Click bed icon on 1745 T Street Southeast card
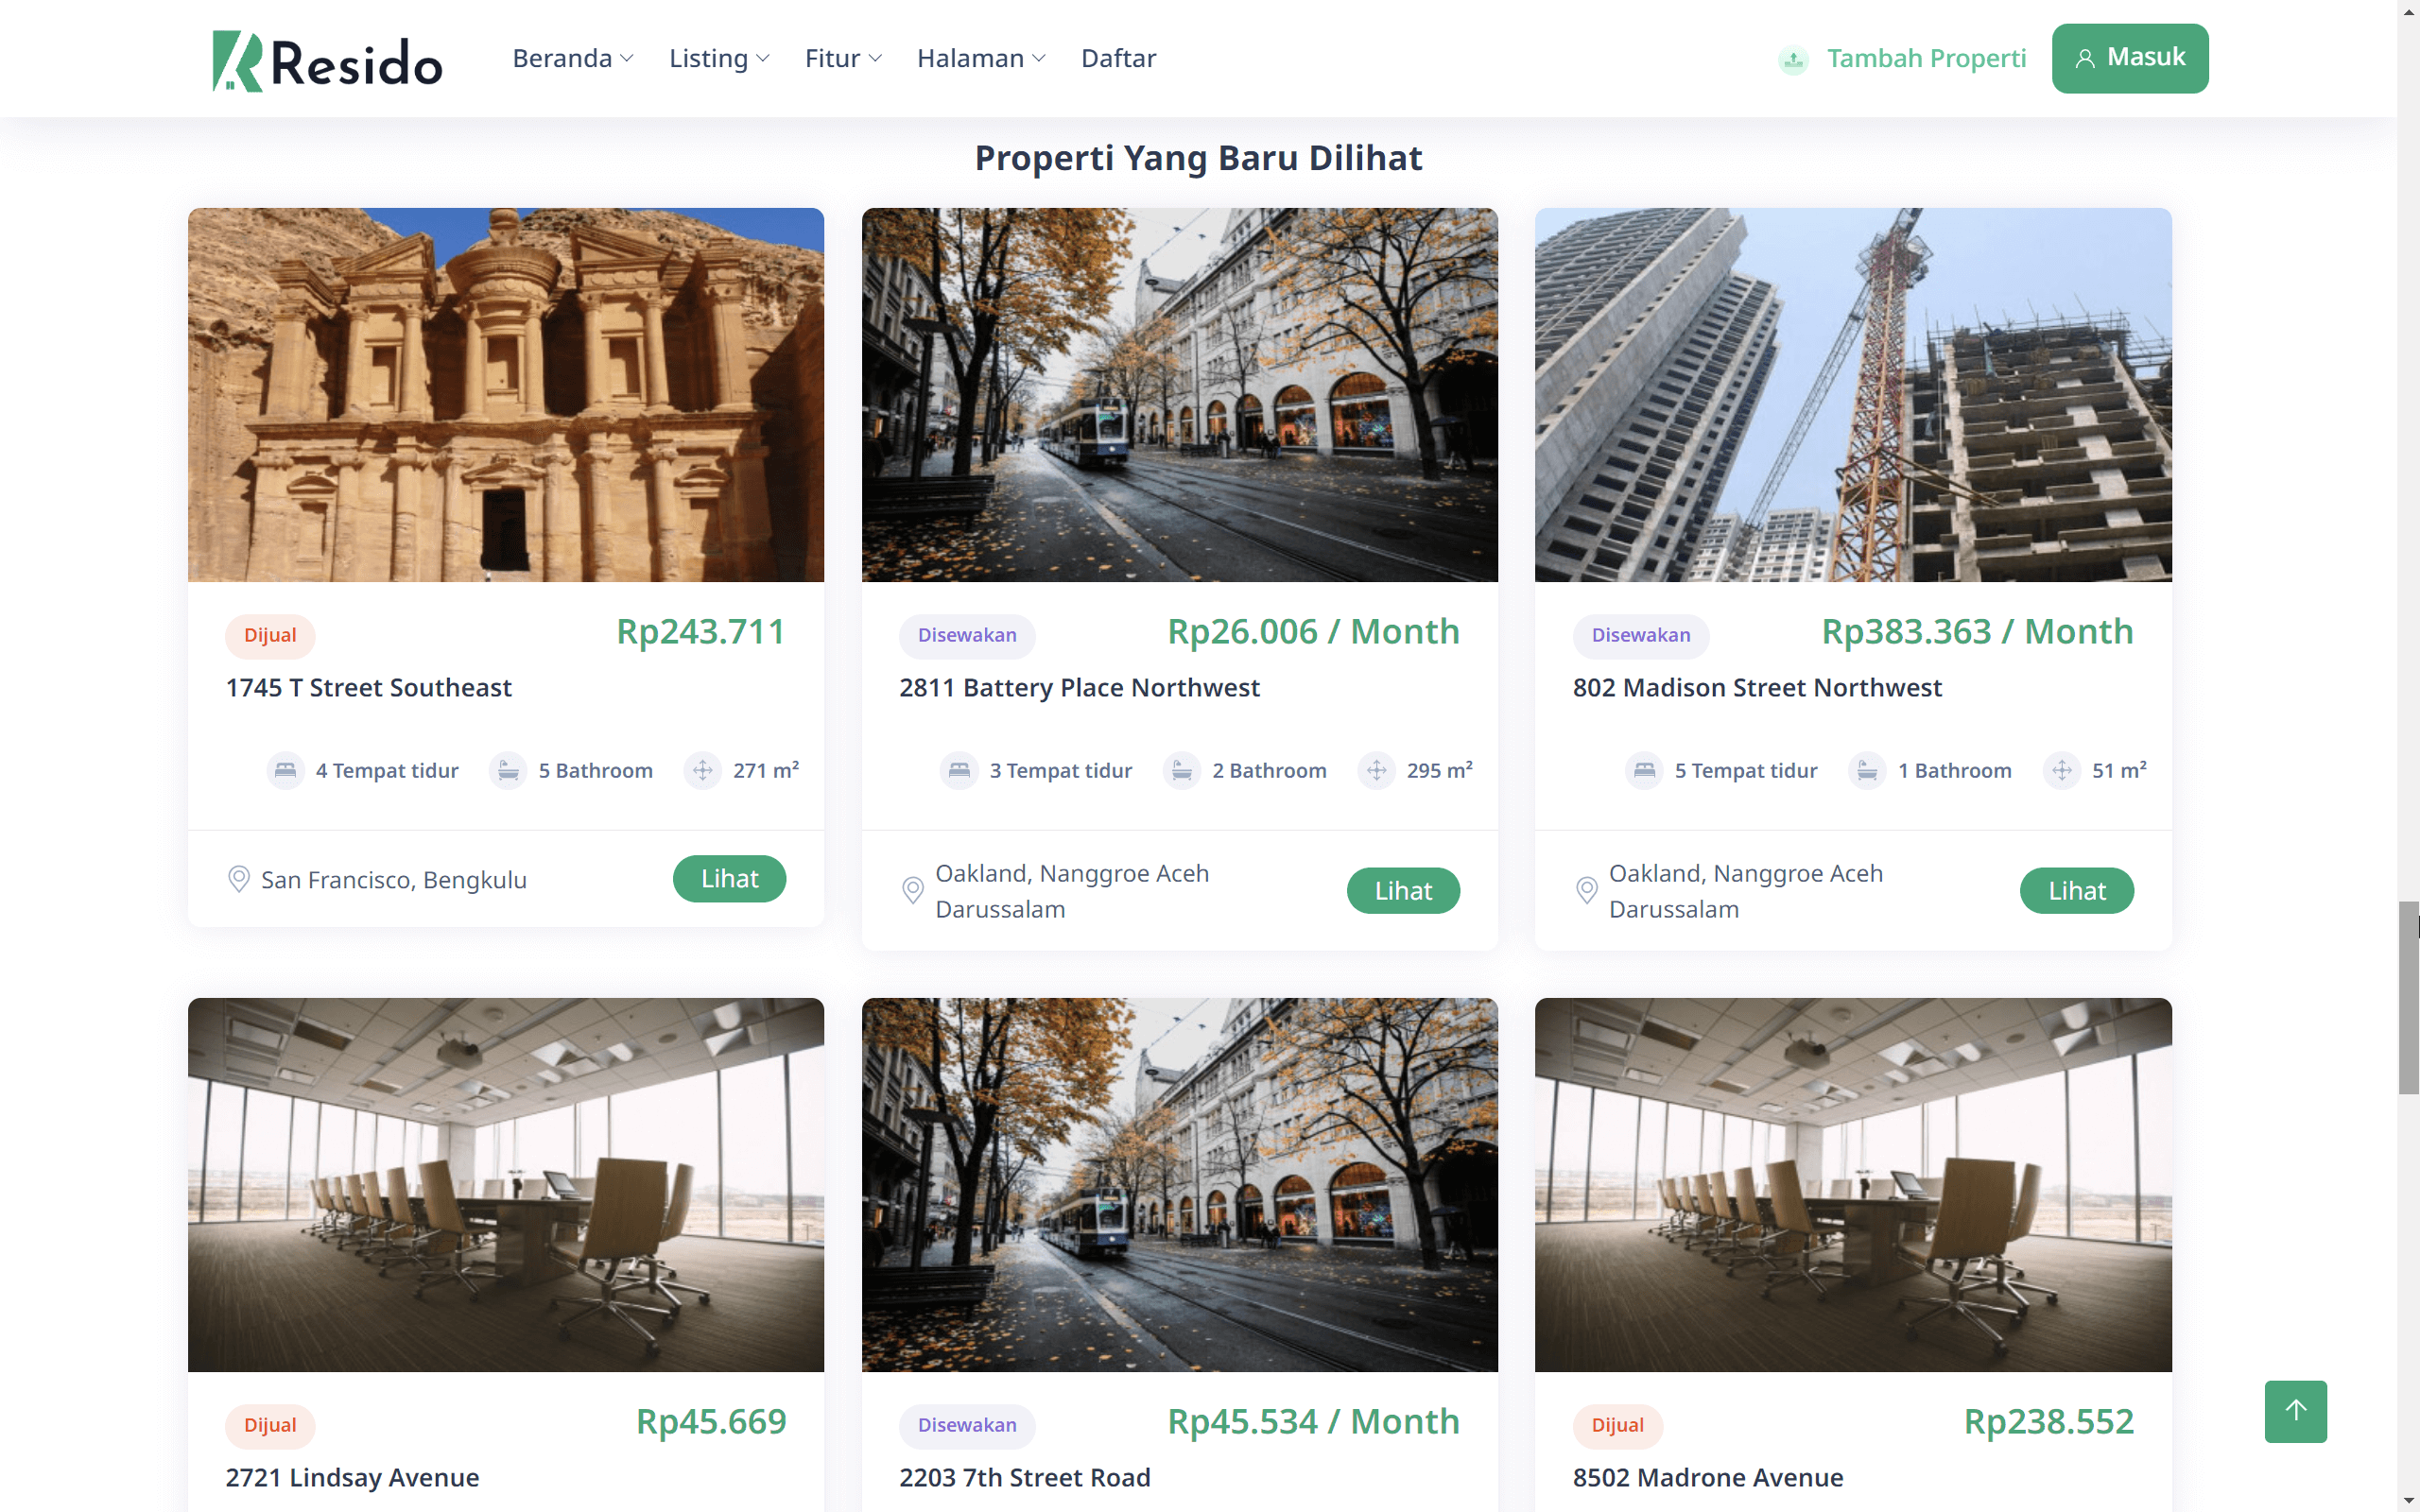 (285, 771)
